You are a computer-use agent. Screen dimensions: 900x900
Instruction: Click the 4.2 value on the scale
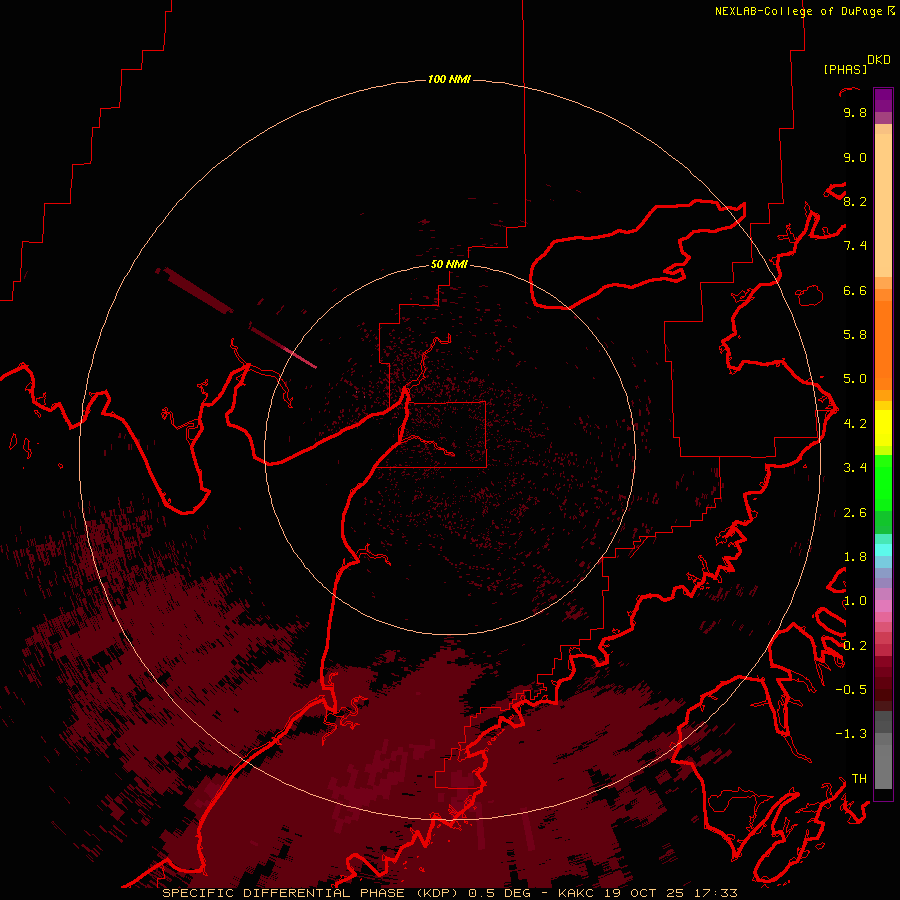pos(855,424)
